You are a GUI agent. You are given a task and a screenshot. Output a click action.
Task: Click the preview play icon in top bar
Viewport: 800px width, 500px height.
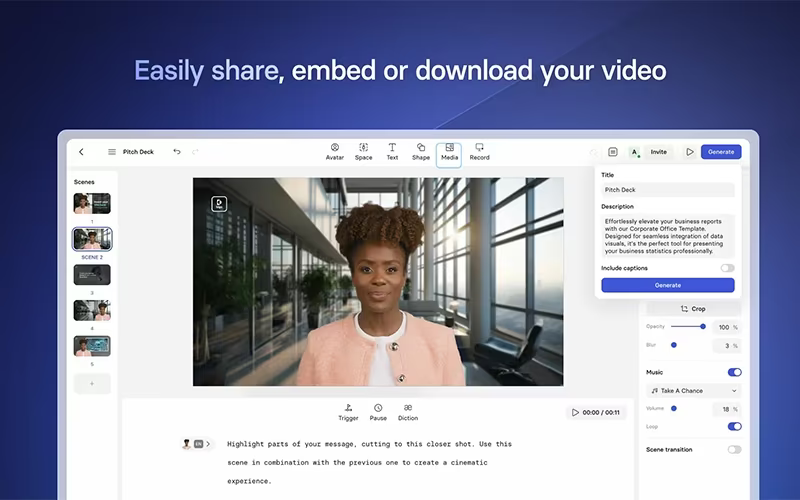(690, 152)
